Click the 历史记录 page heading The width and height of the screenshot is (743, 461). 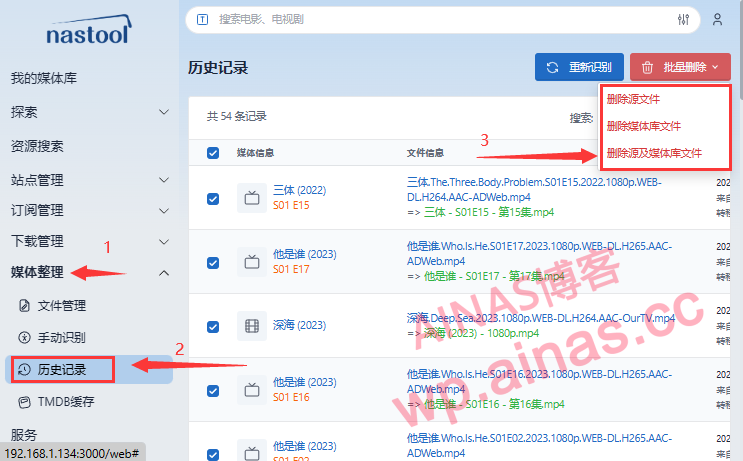(x=218, y=68)
